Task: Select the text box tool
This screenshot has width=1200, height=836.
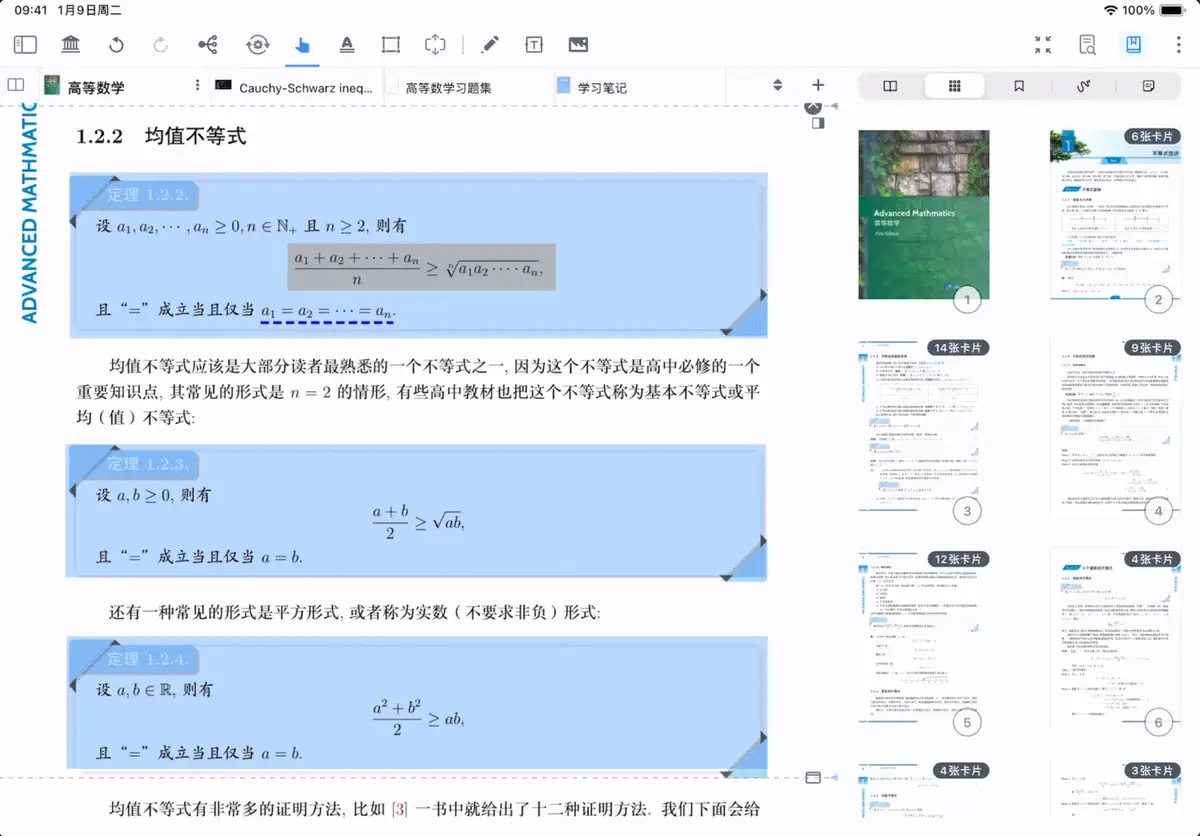Action: pos(534,44)
